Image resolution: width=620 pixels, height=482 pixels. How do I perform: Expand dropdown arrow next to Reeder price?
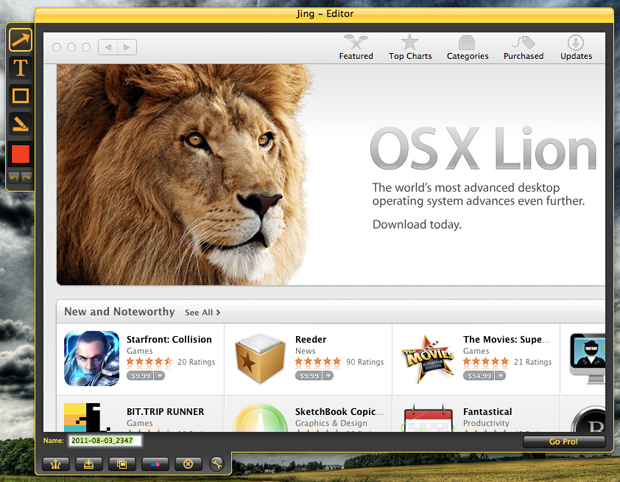328,375
